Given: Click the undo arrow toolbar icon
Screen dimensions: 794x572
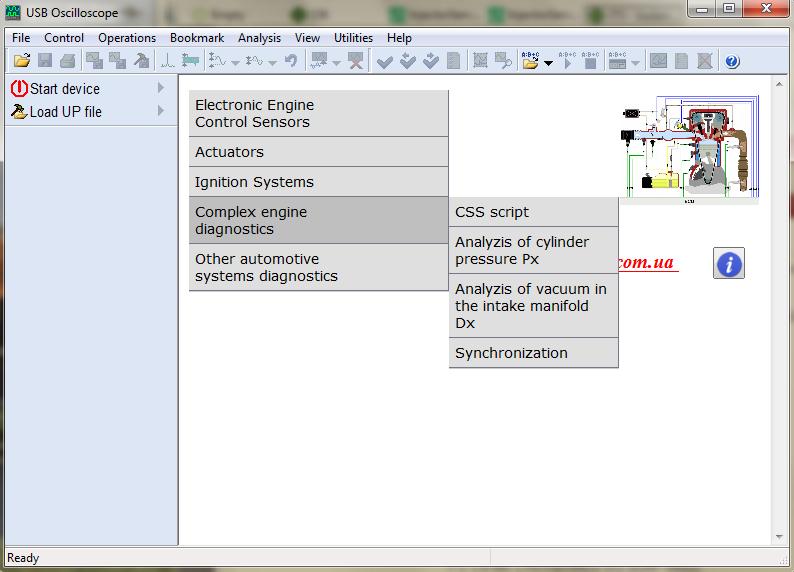Looking at the screenshot, I should pos(290,61).
